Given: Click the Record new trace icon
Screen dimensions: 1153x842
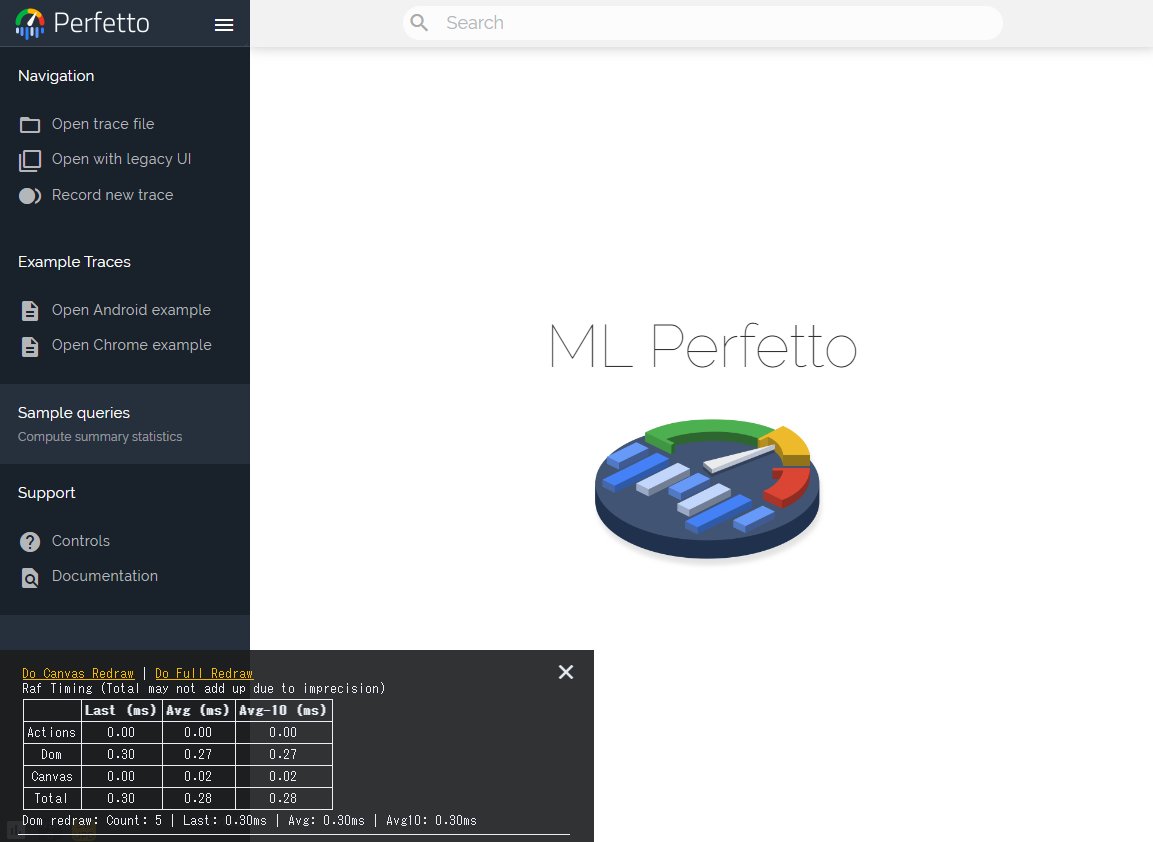Looking at the screenshot, I should point(30,196).
